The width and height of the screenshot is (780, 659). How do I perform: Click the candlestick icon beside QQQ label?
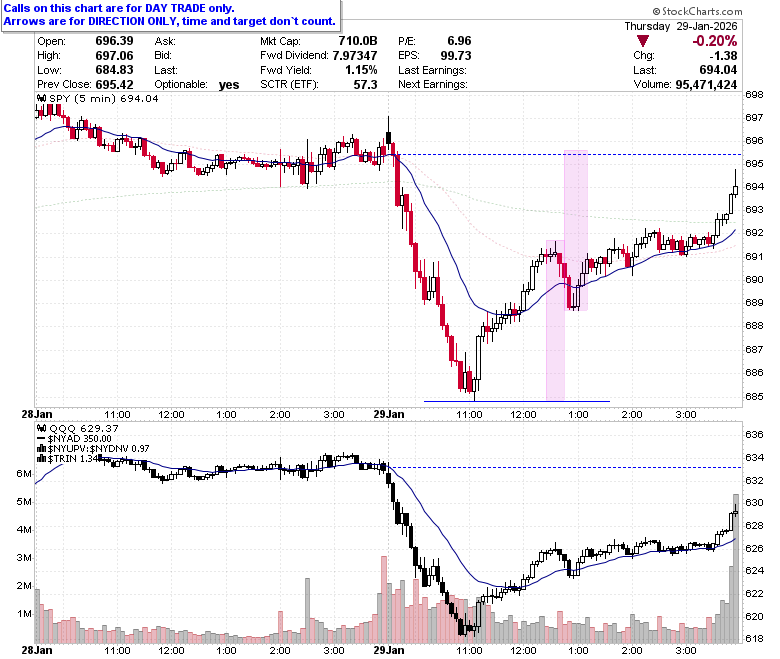click(x=42, y=428)
